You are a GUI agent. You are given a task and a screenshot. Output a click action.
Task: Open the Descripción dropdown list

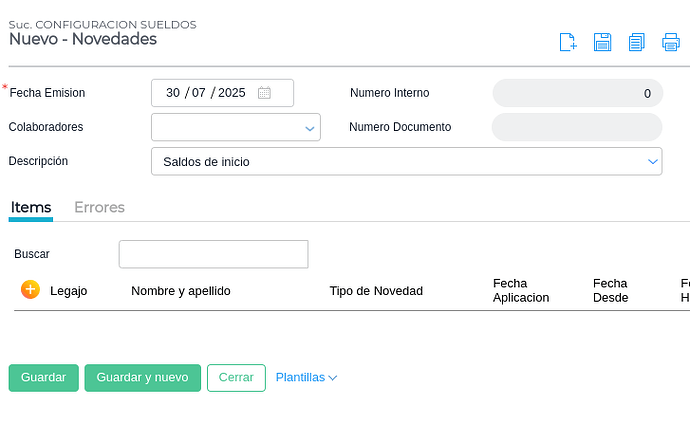(652, 161)
